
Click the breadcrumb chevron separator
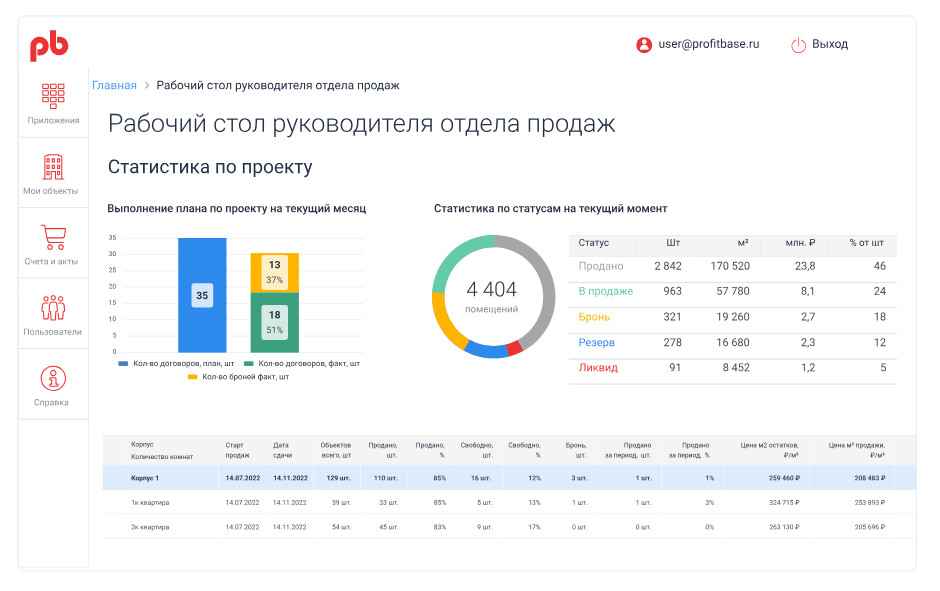click(146, 85)
